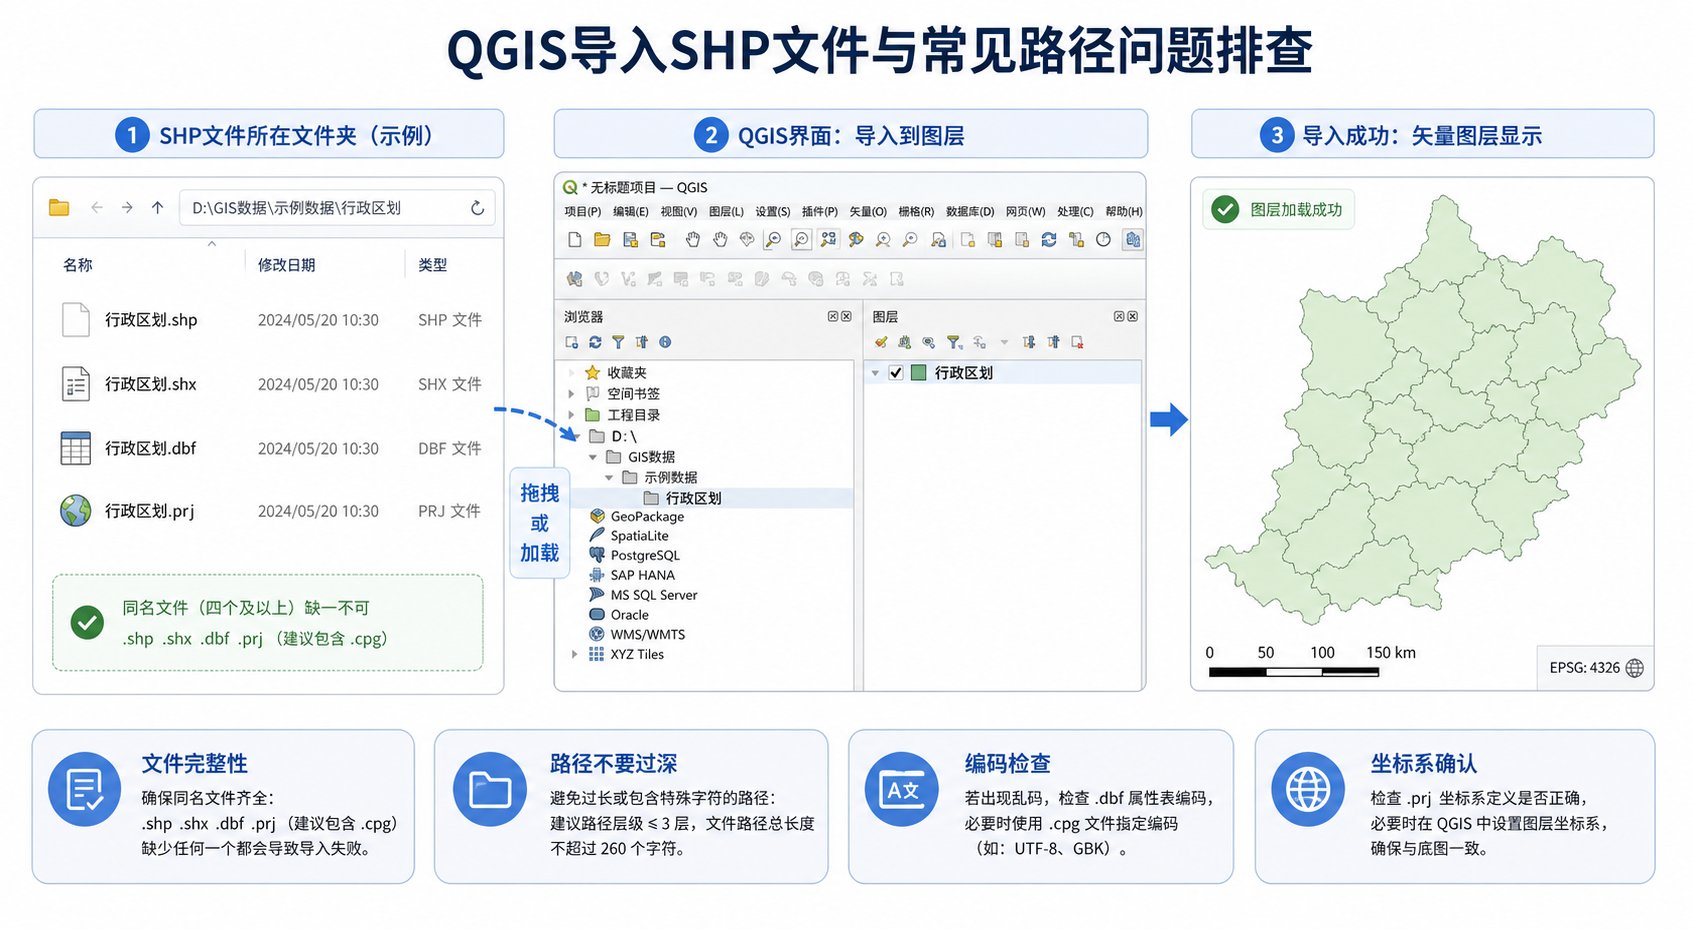Click the last icon on the main toolbar

tap(1132, 239)
